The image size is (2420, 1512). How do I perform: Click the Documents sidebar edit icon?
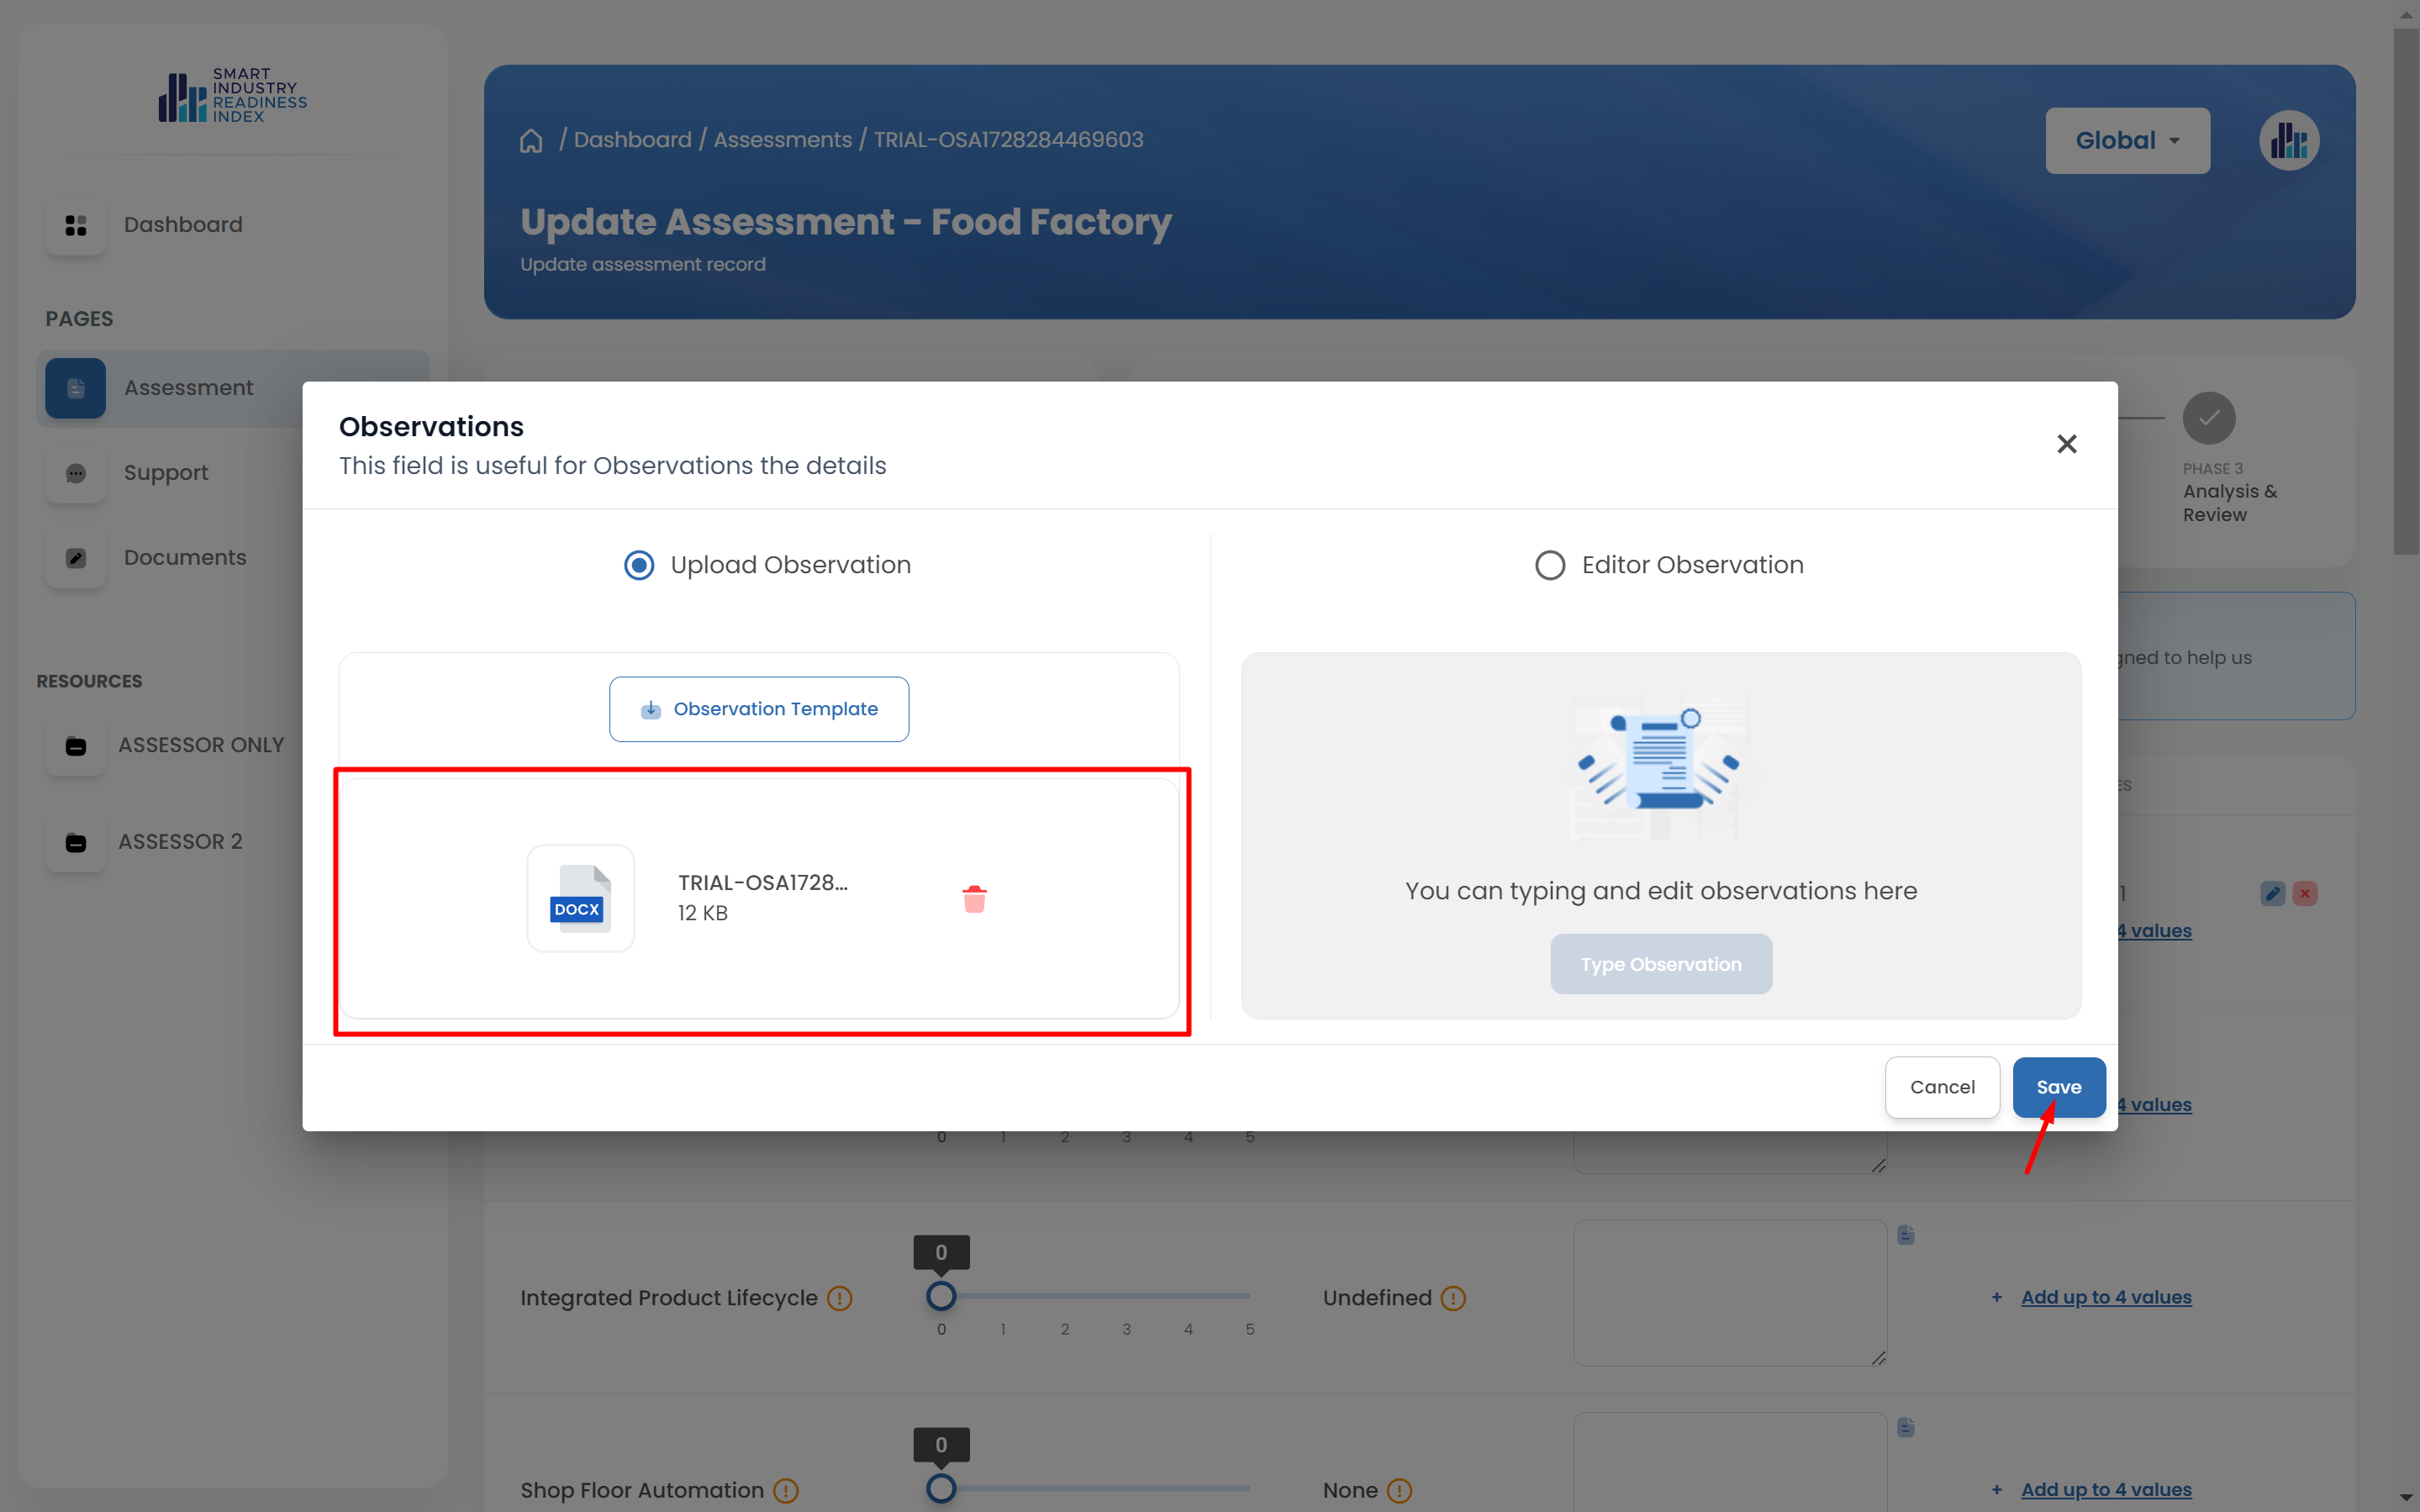[x=76, y=558]
